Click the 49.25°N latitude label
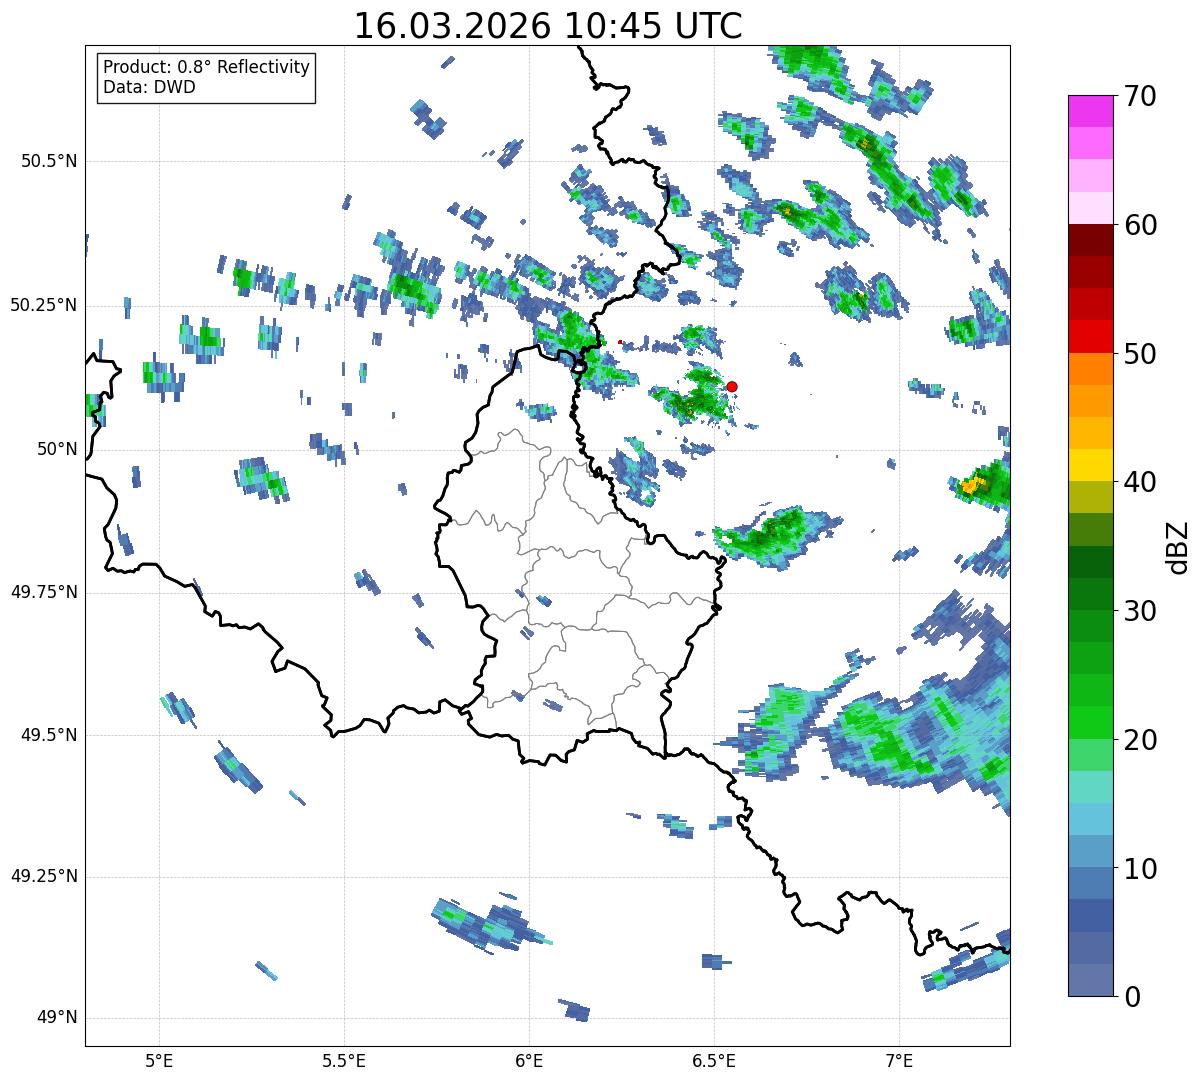 click(x=44, y=876)
